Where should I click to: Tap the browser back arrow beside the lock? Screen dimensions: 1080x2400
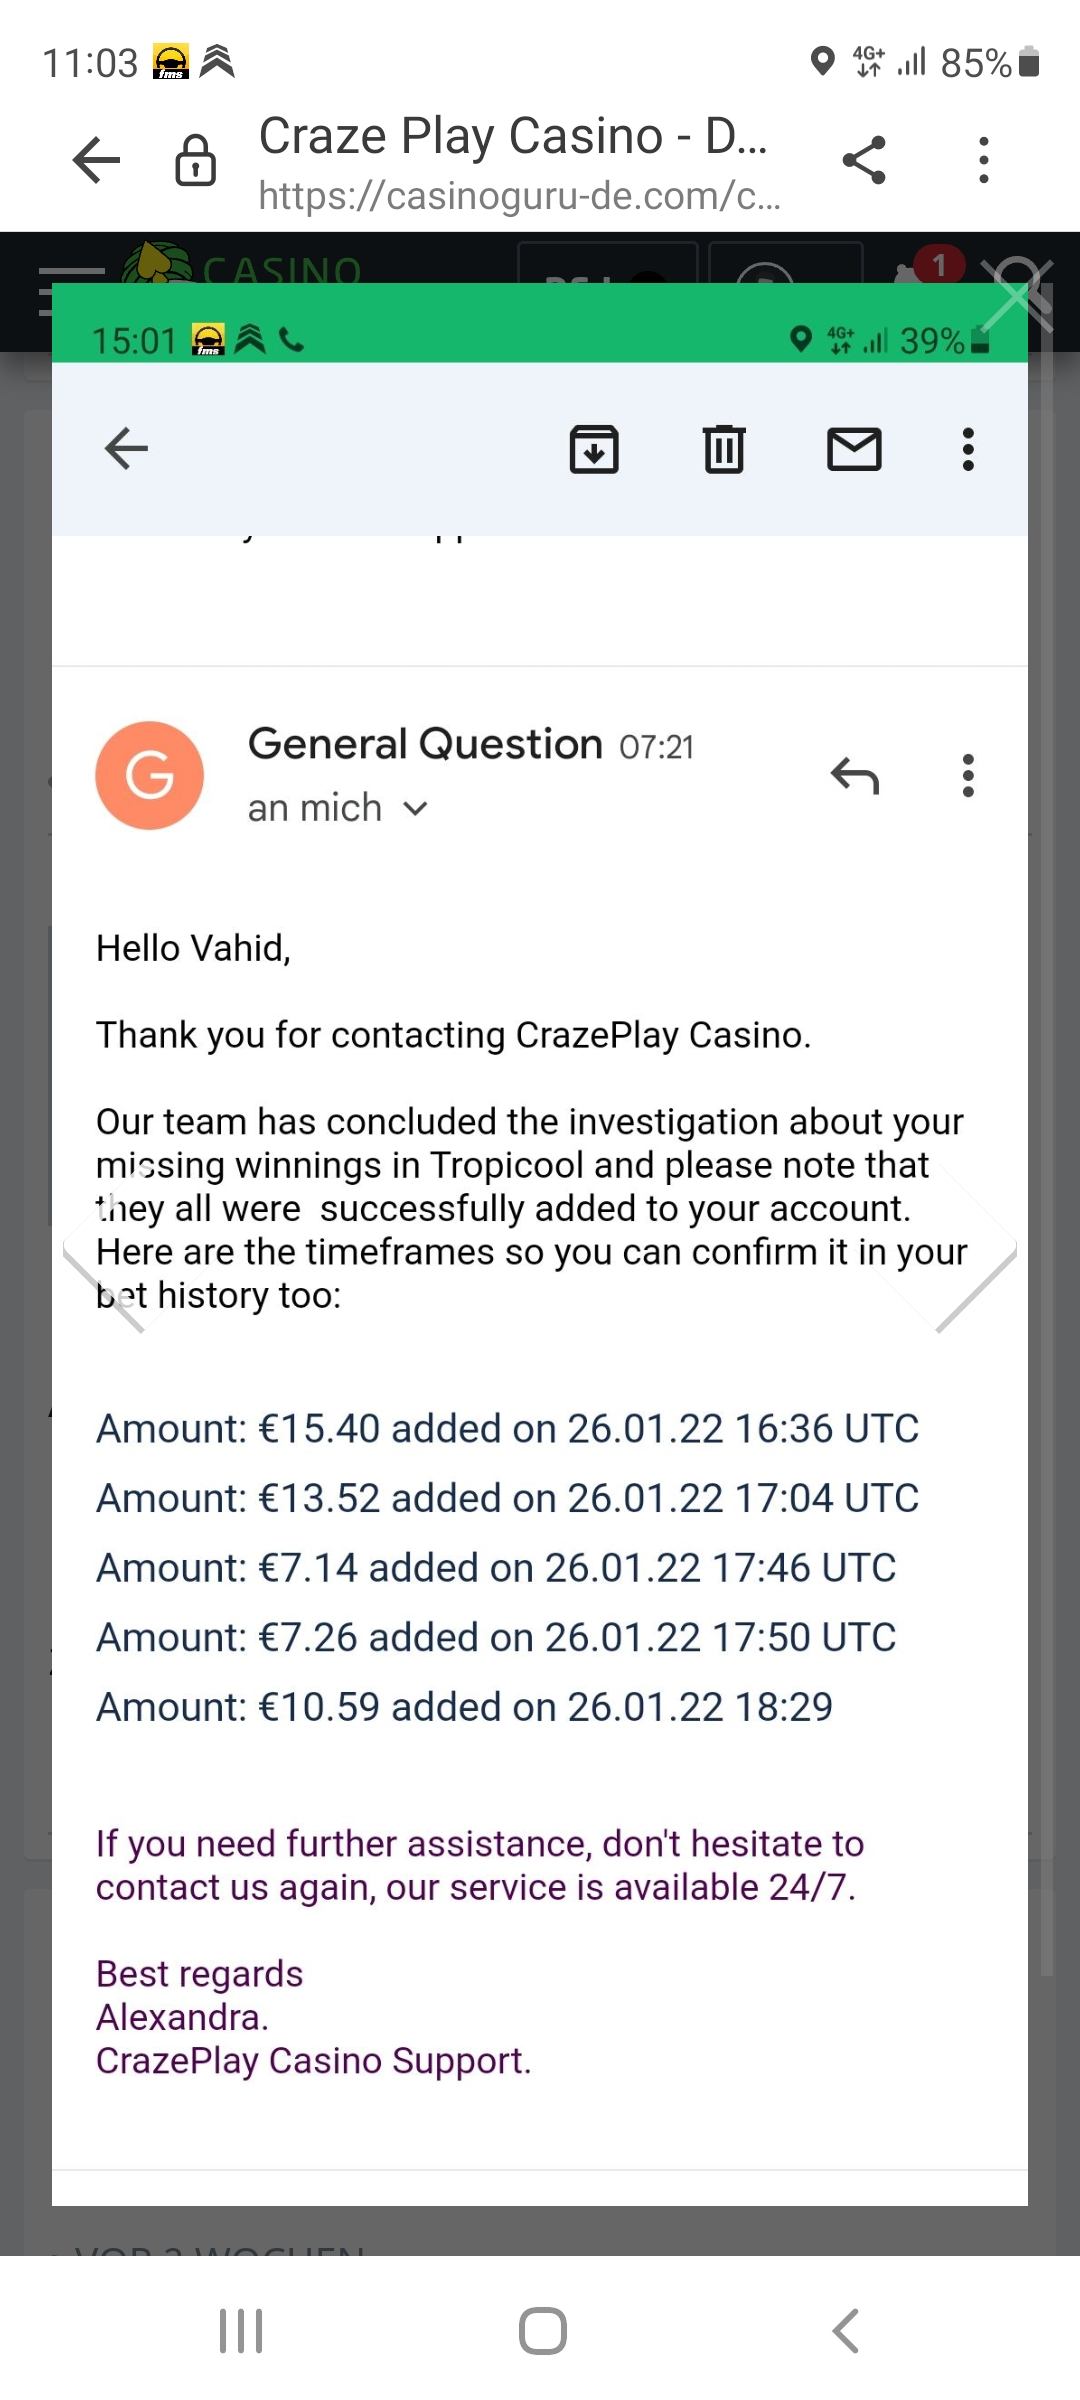97,160
